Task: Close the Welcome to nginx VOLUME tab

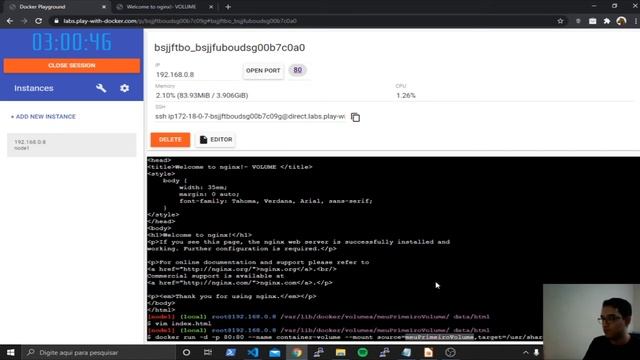Action: [211, 7]
